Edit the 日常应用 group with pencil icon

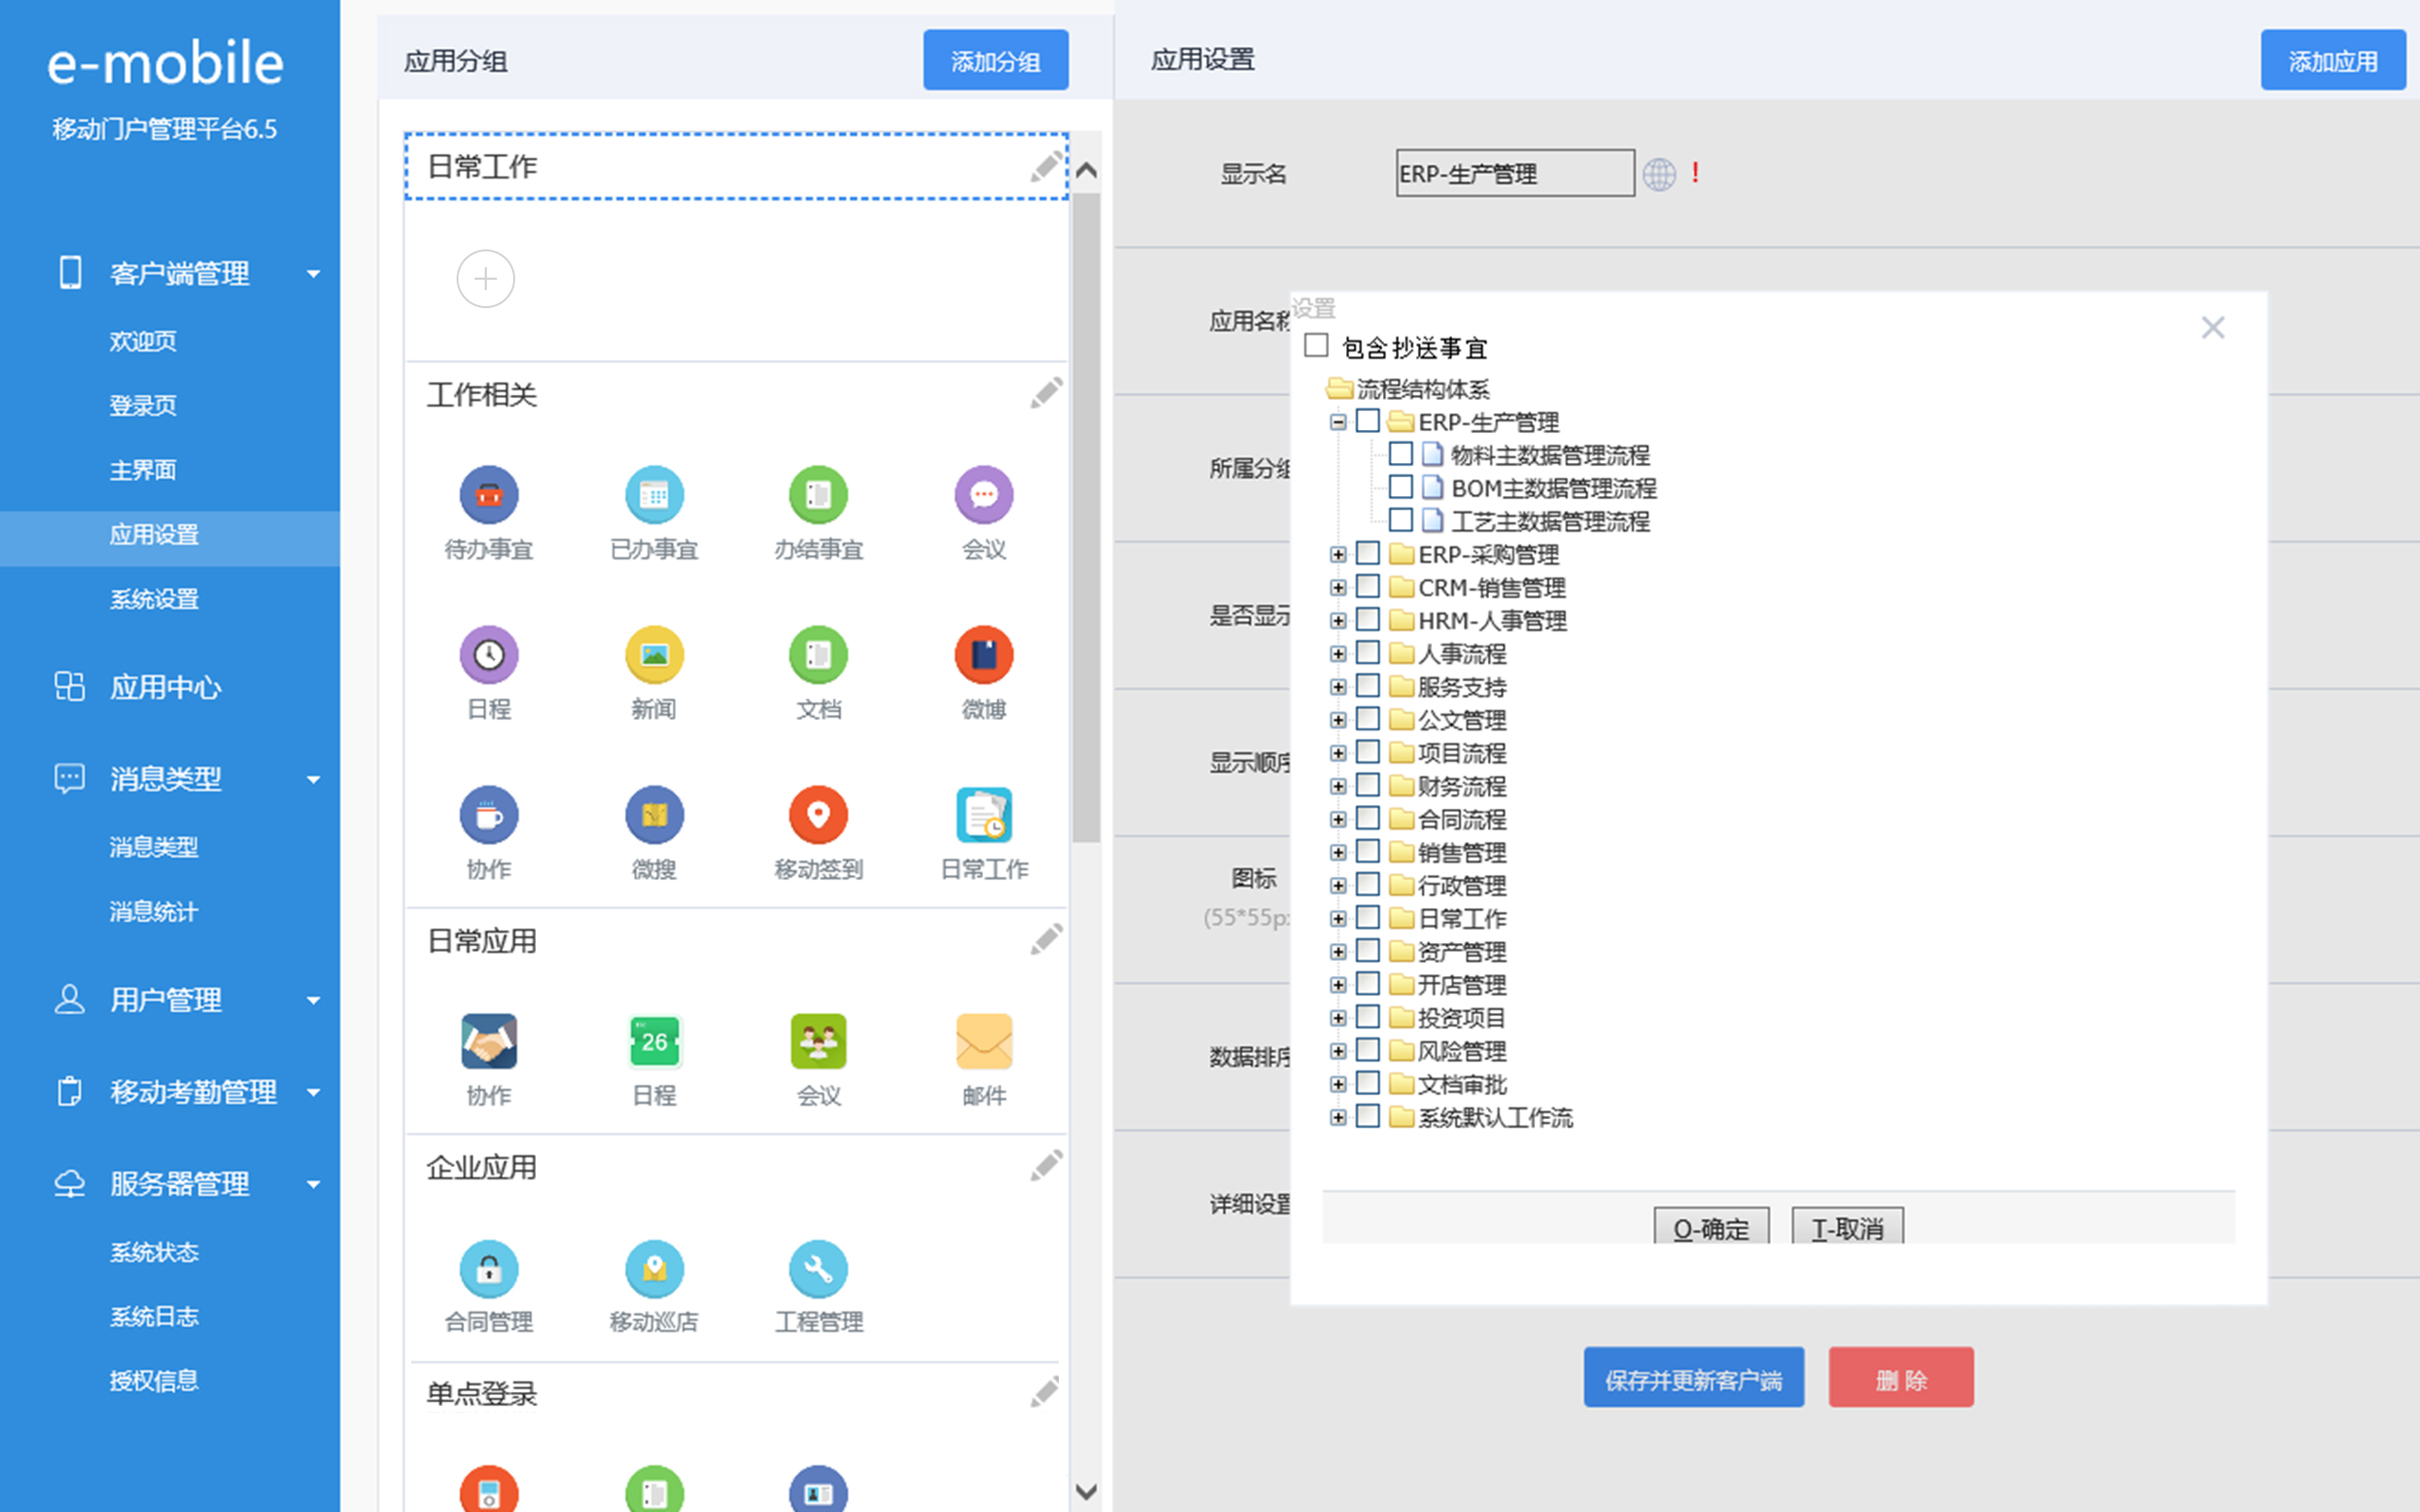click(1046, 939)
